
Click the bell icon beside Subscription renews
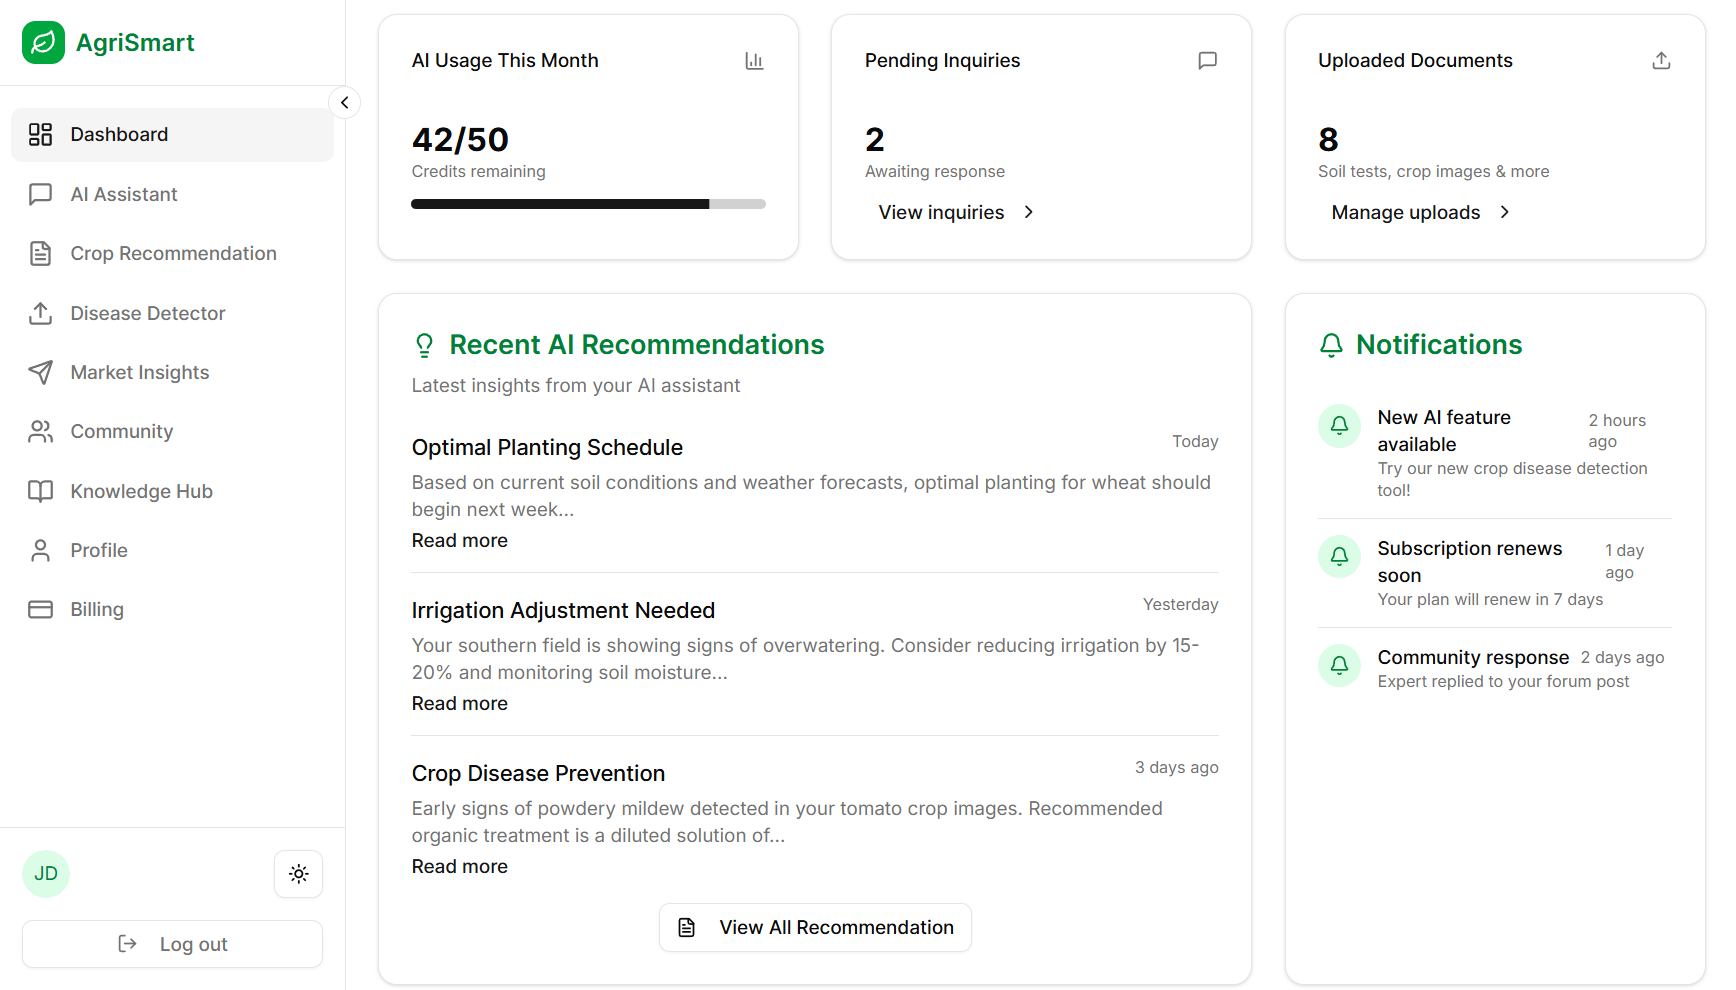[1339, 556]
